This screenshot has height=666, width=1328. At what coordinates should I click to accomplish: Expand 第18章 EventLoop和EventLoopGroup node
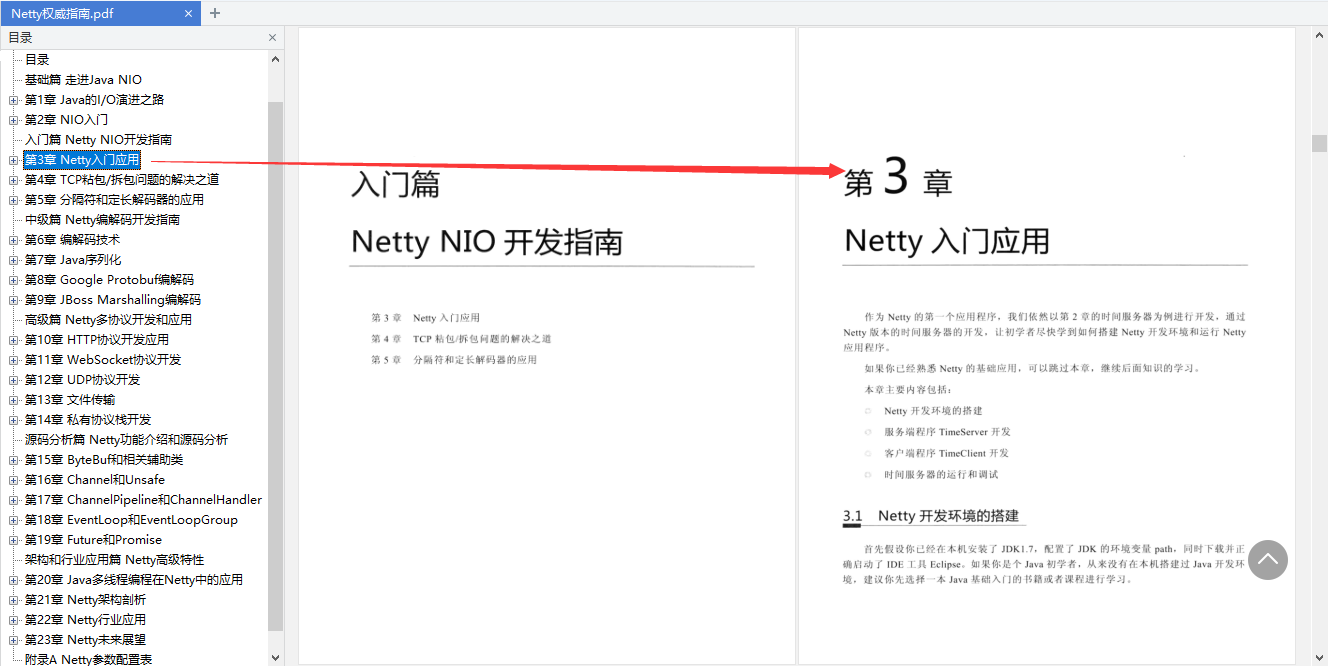[13, 520]
